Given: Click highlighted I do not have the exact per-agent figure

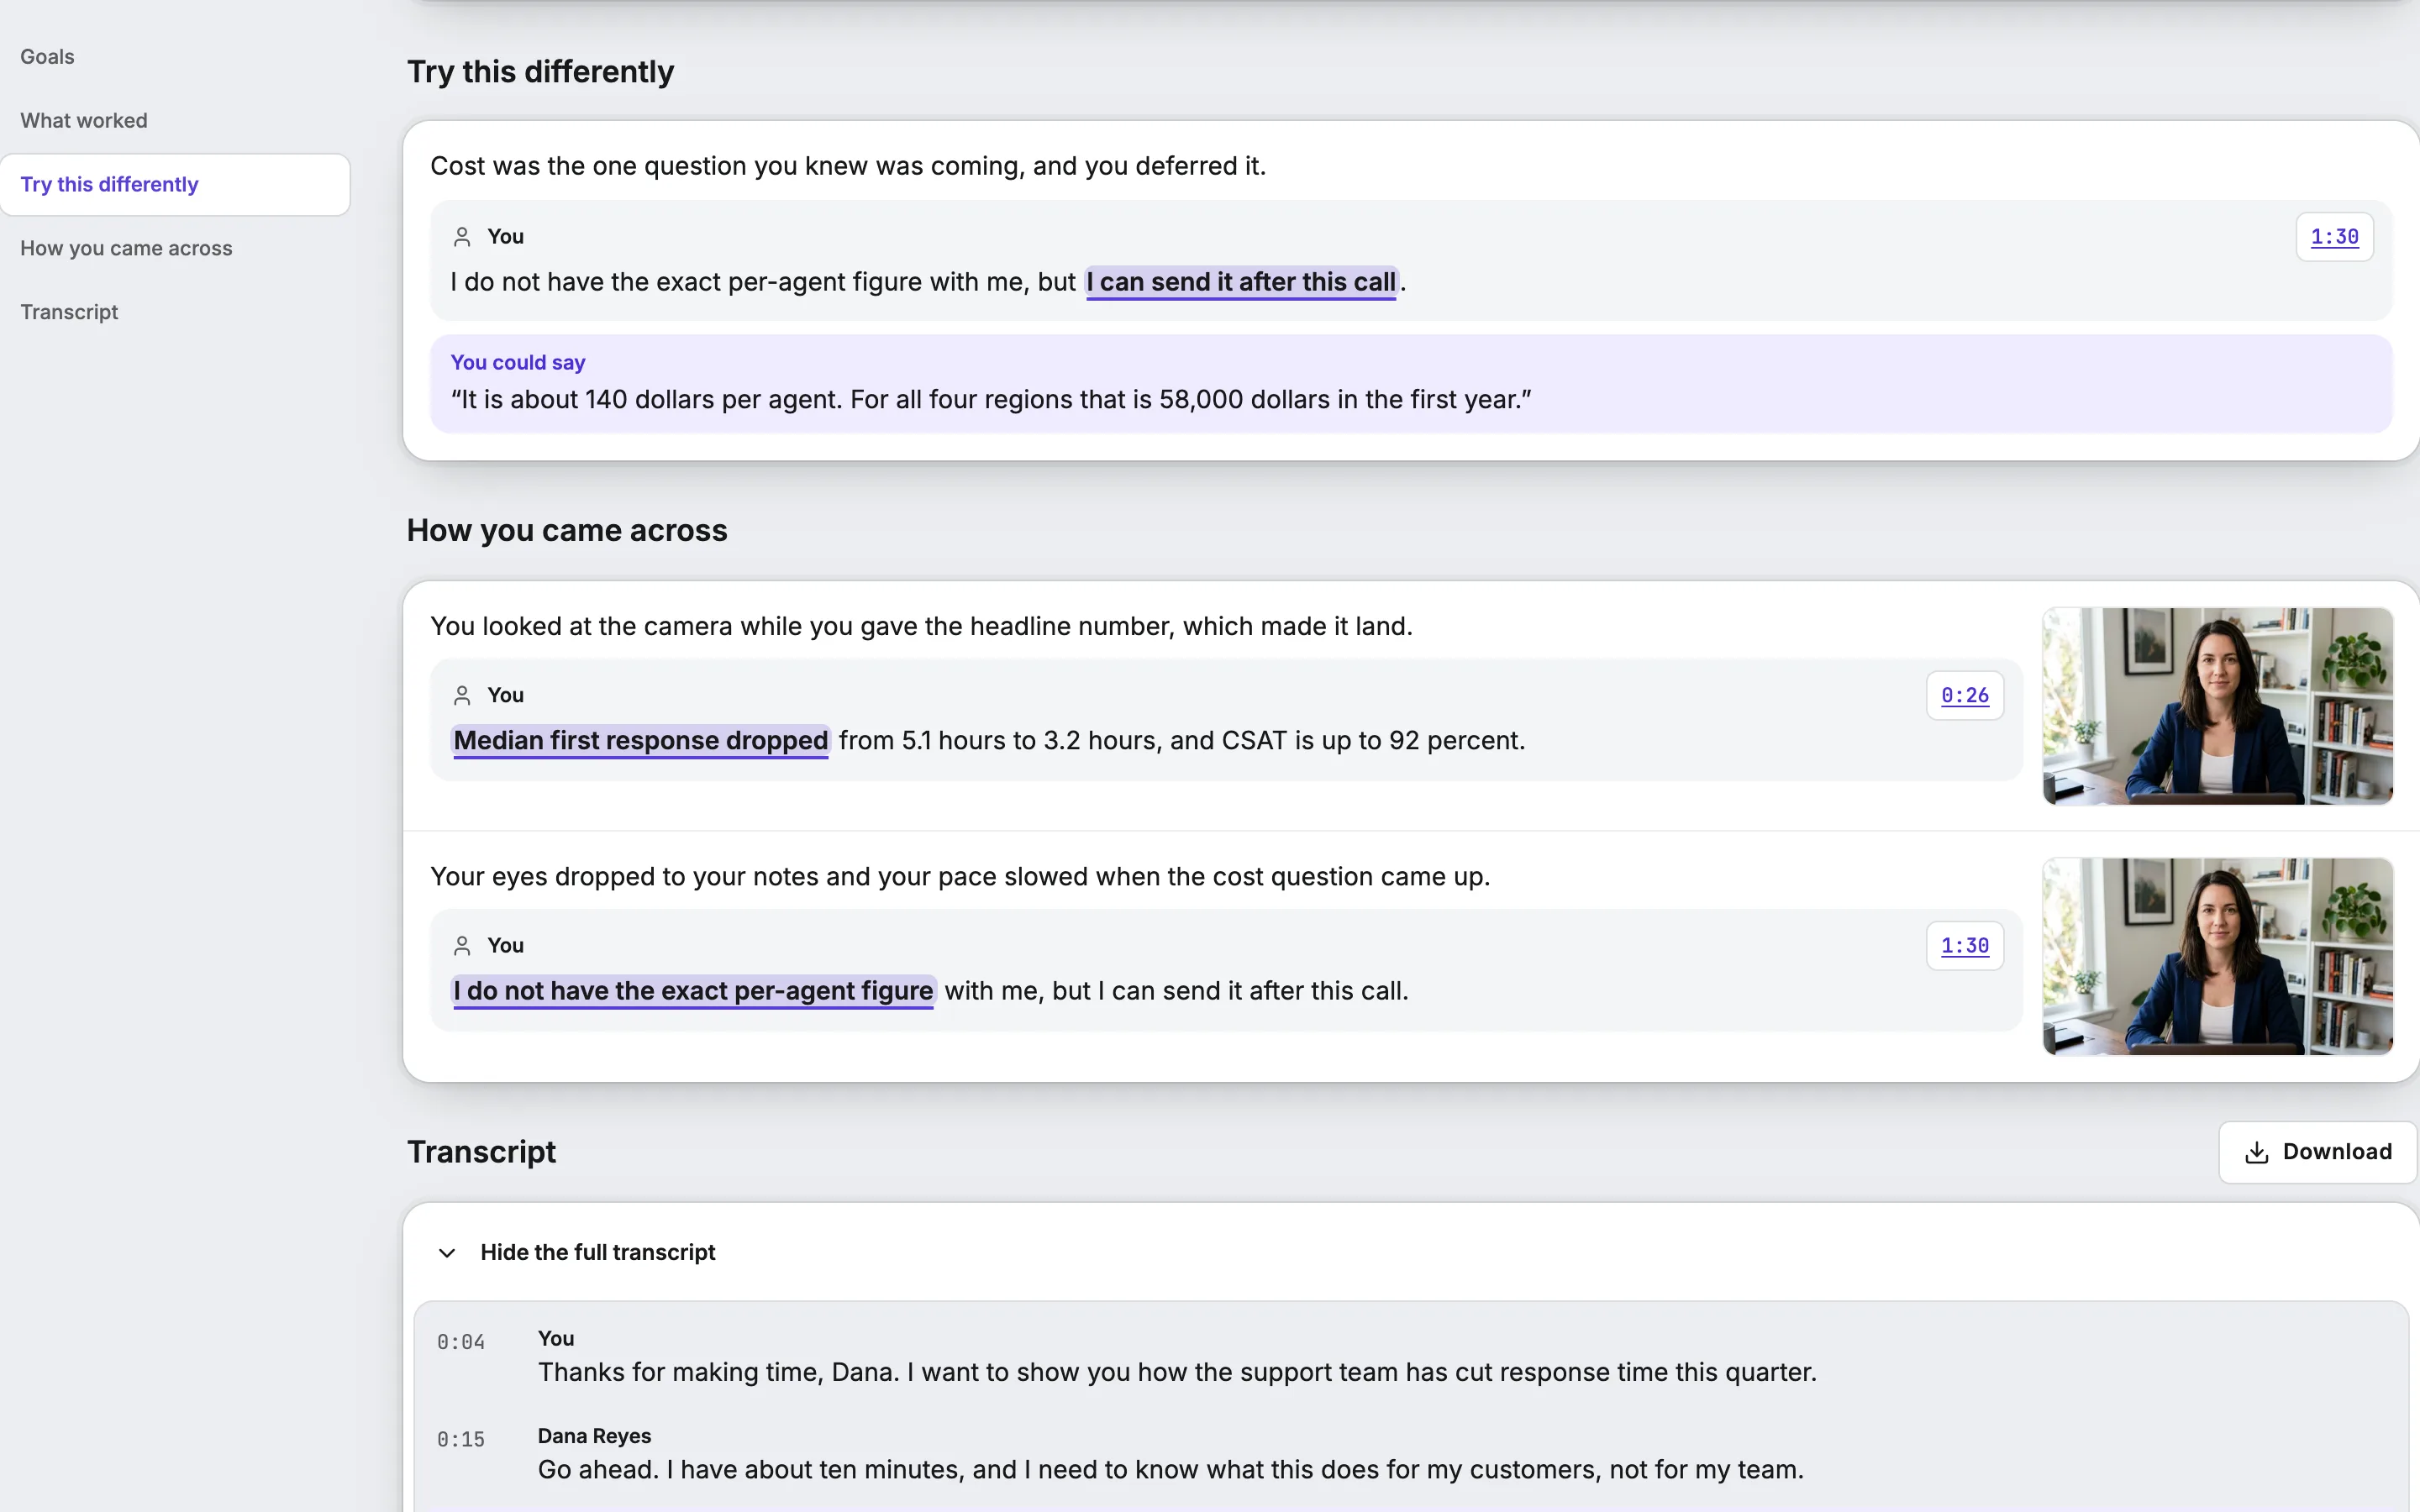Looking at the screenshot, I should pos(693,991).
